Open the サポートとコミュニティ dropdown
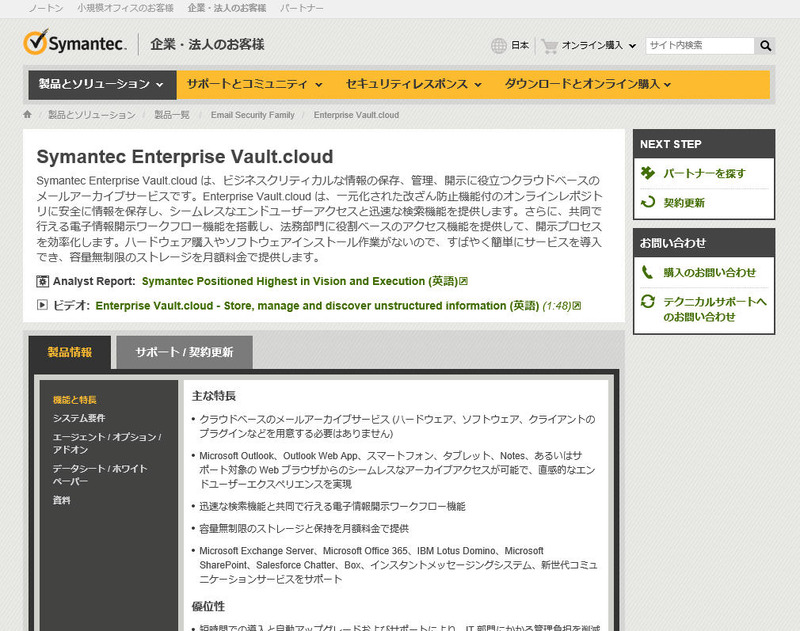Viewport: 800px width, 631px height. click(254, 84)
